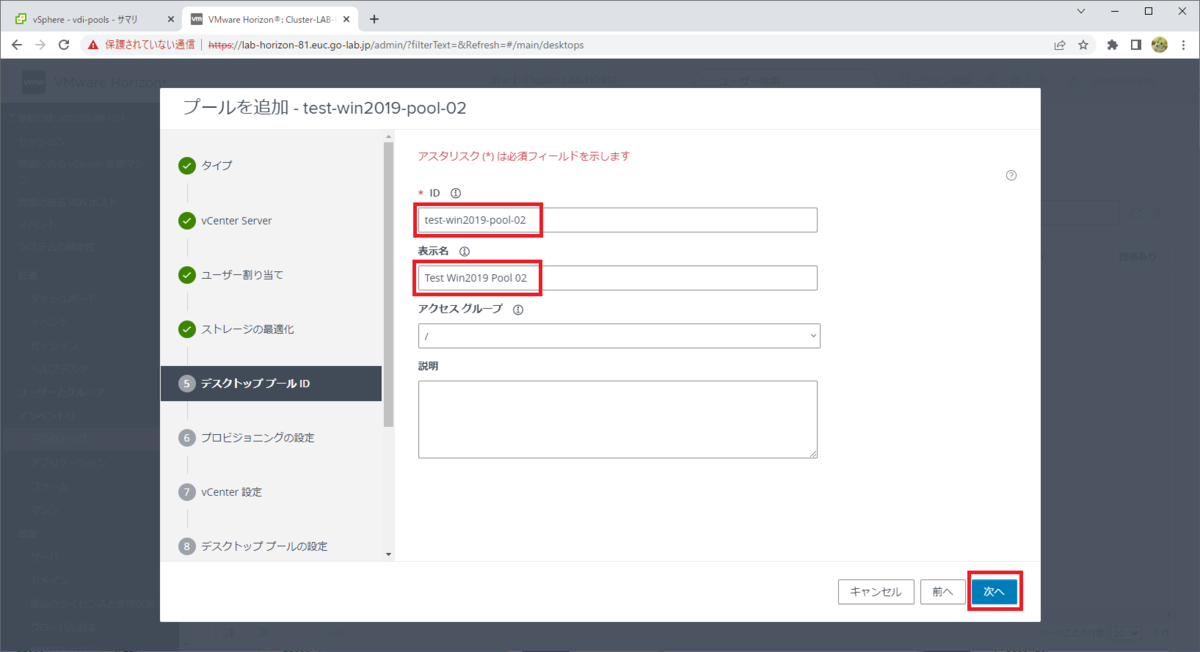Click the 次へ button
The image size is (1200, 652).
994,592
